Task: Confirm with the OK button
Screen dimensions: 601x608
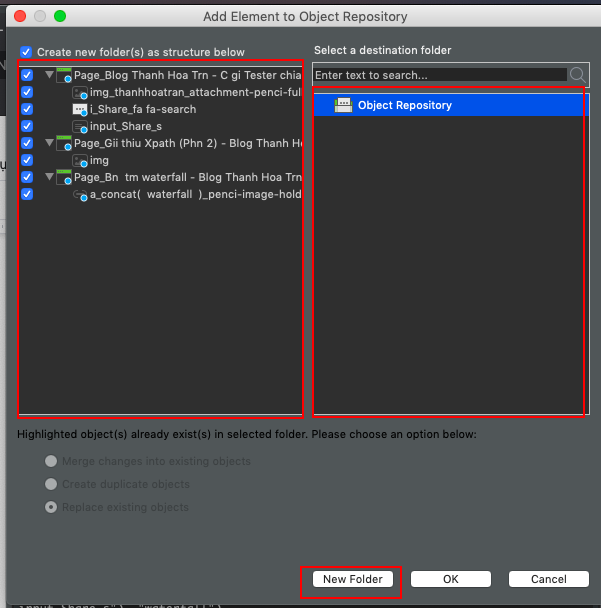Action: click(451, 579)
